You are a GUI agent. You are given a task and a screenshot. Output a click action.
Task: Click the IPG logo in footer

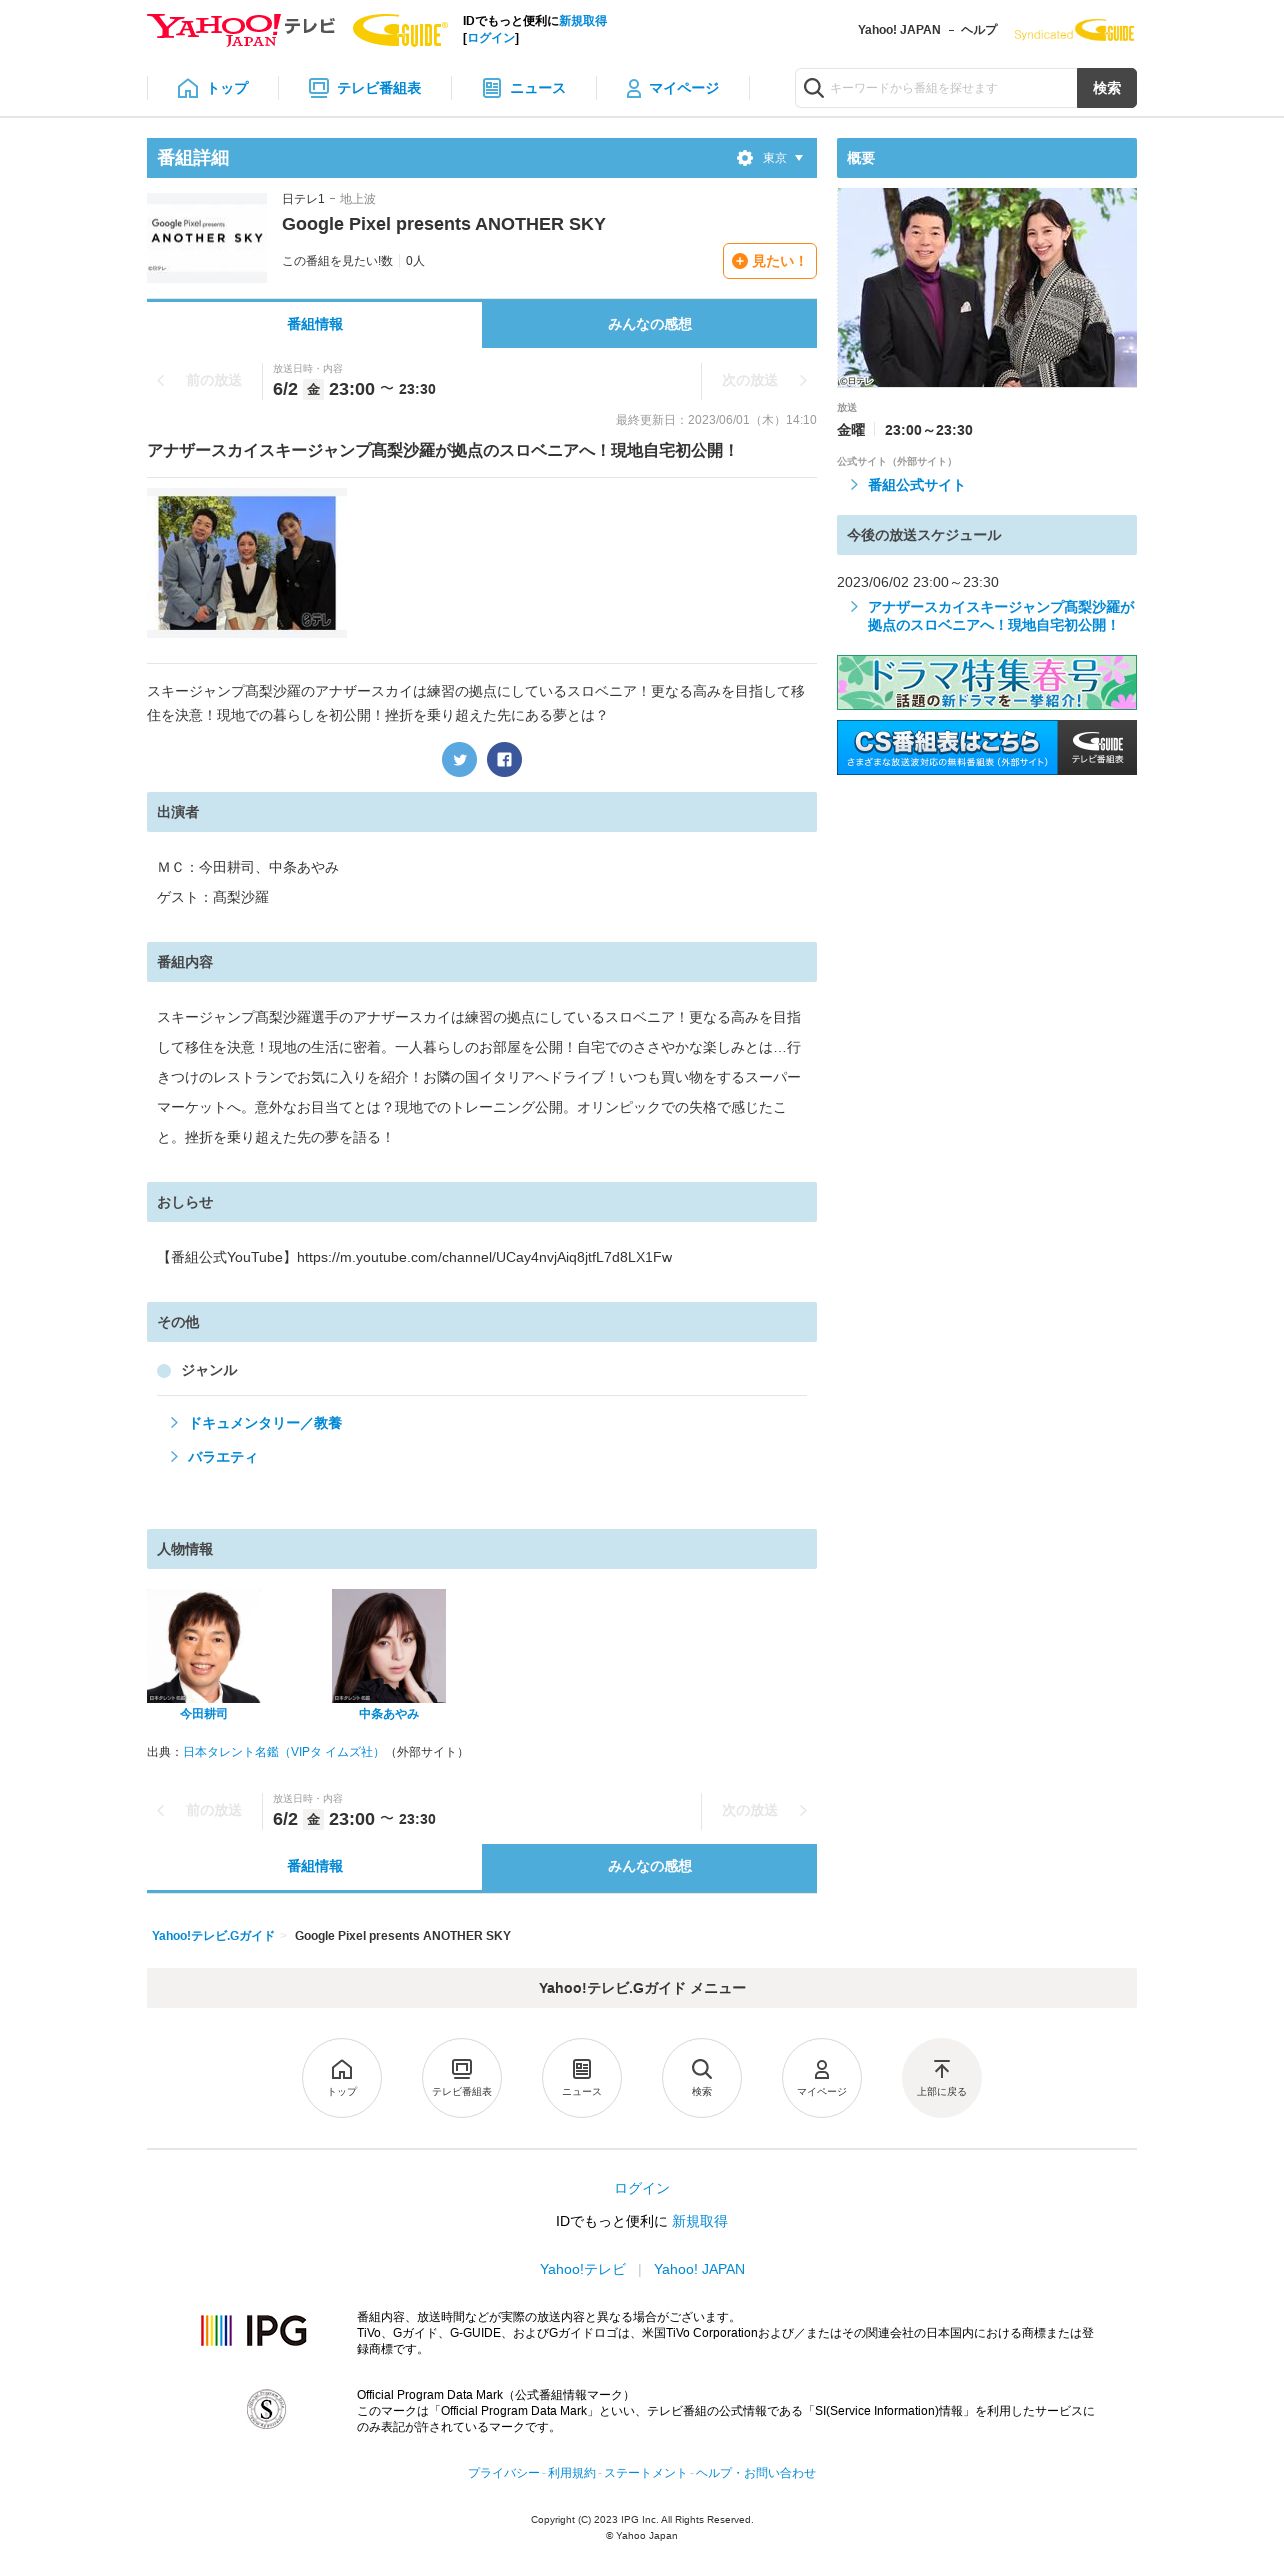pyautogui.click(x=254, y=2331)
